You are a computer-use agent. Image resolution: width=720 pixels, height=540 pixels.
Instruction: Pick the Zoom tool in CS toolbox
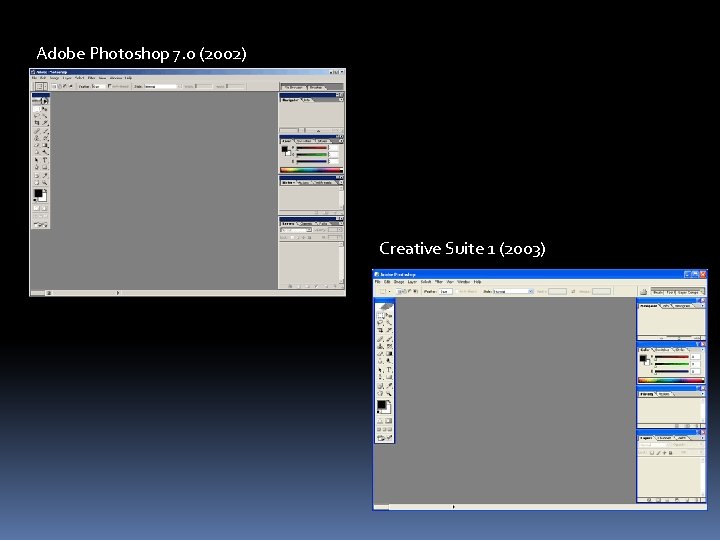[x=389, y=394]
